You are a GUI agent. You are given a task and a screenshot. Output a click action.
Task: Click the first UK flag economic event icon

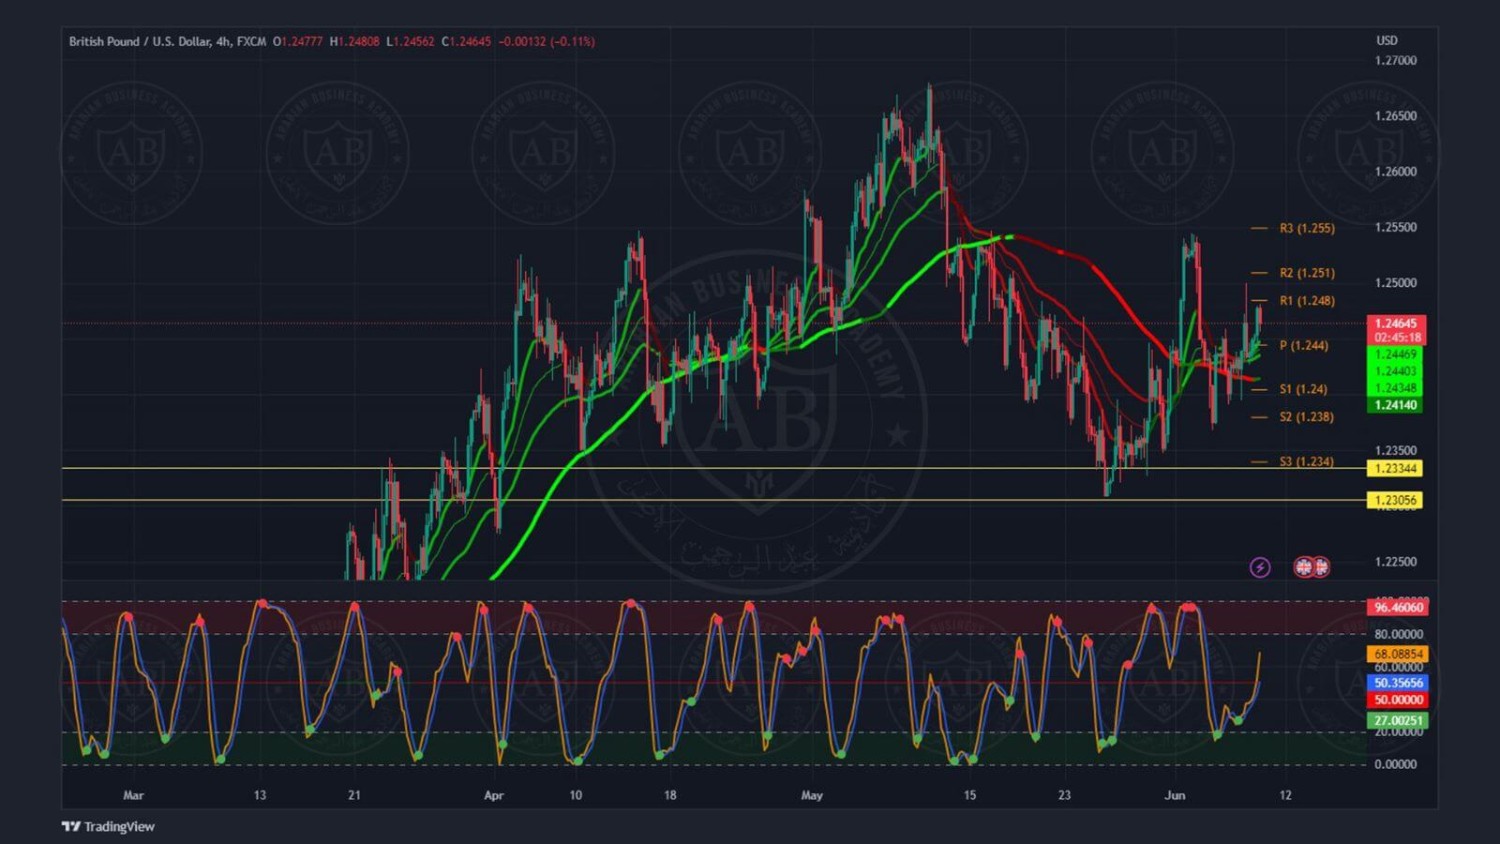[x=1303, y=567]
